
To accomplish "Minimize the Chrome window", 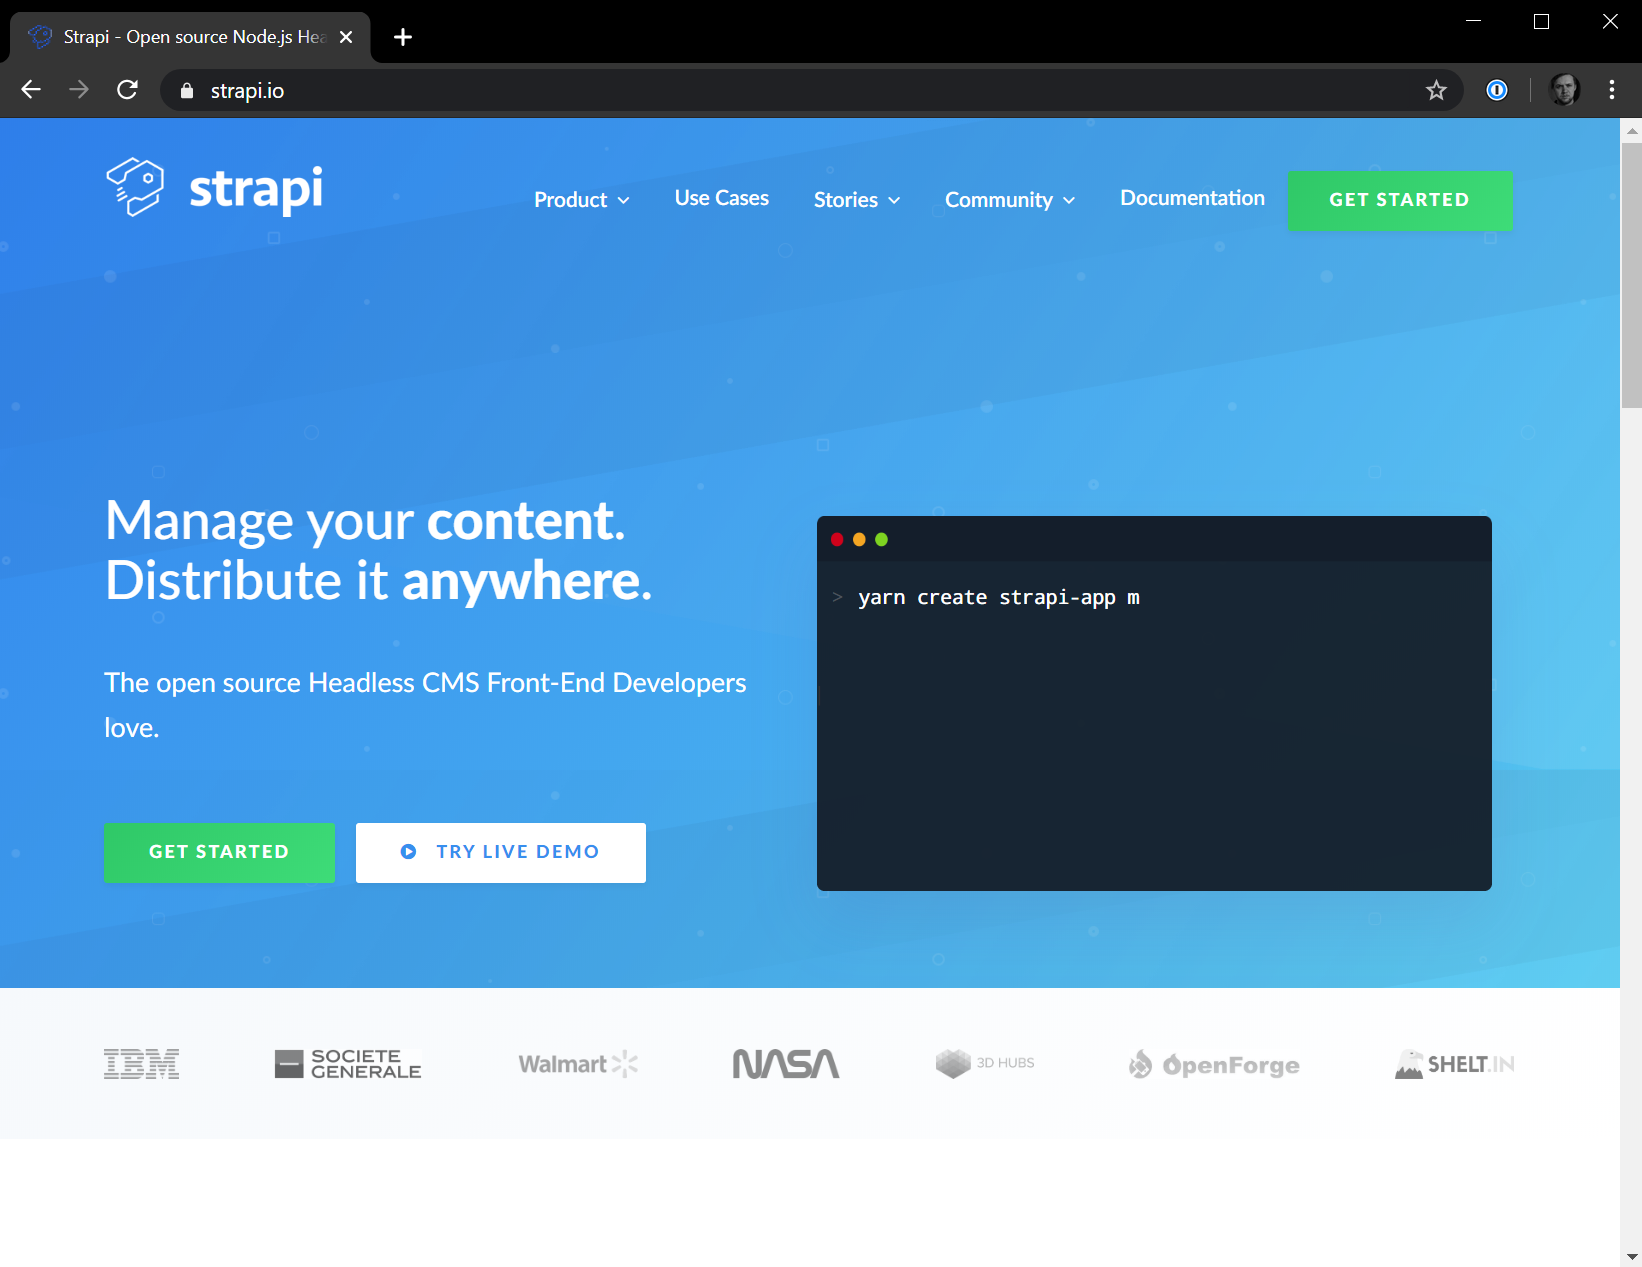I will tap(1473, 21).
